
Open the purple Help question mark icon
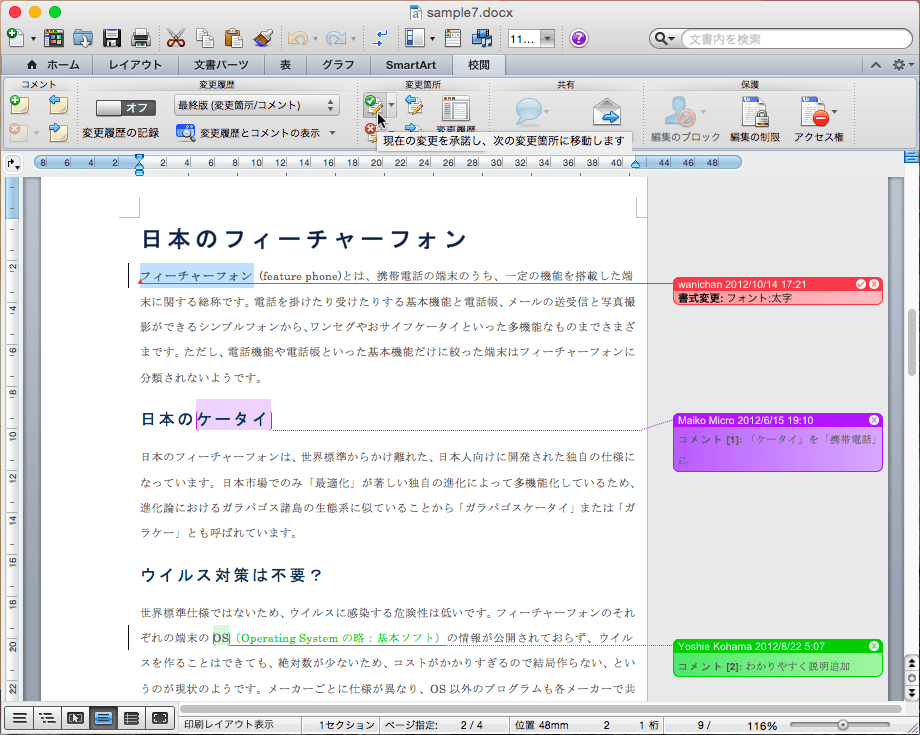point(578,39)
